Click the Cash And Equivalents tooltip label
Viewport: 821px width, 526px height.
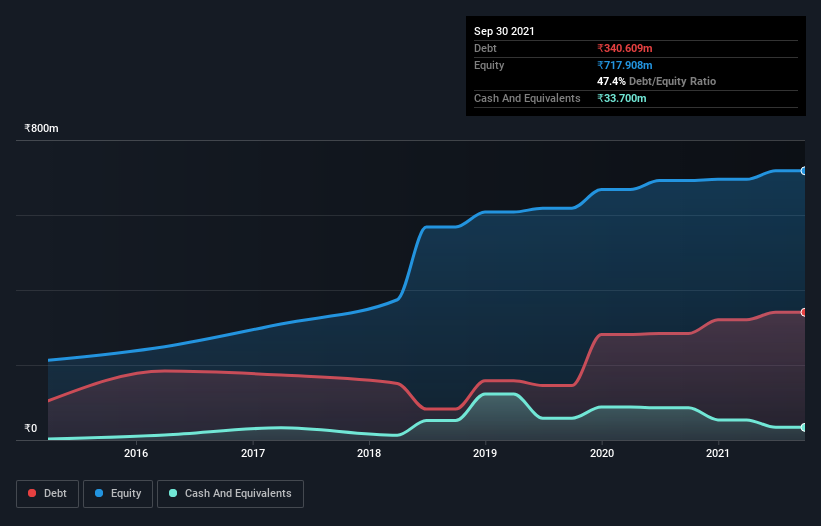pos(527,98)
